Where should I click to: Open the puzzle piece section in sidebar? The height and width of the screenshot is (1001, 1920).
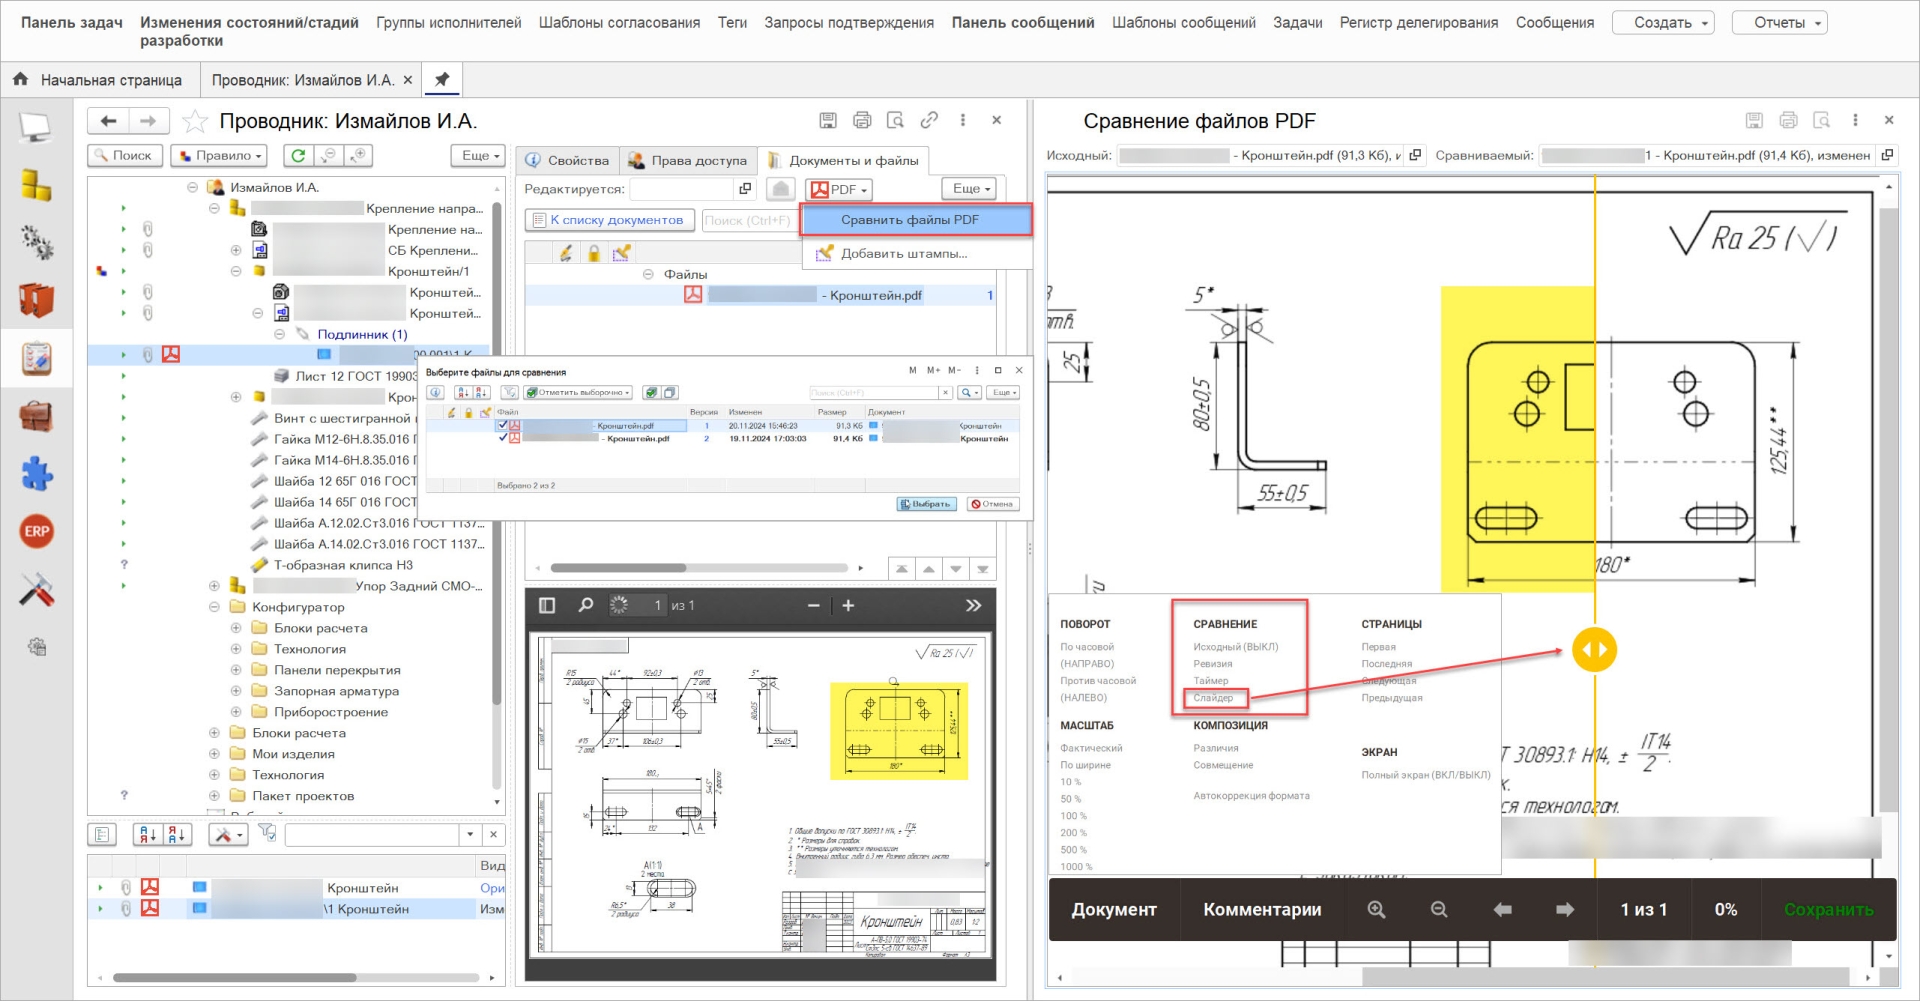click(x=36, y=473)
